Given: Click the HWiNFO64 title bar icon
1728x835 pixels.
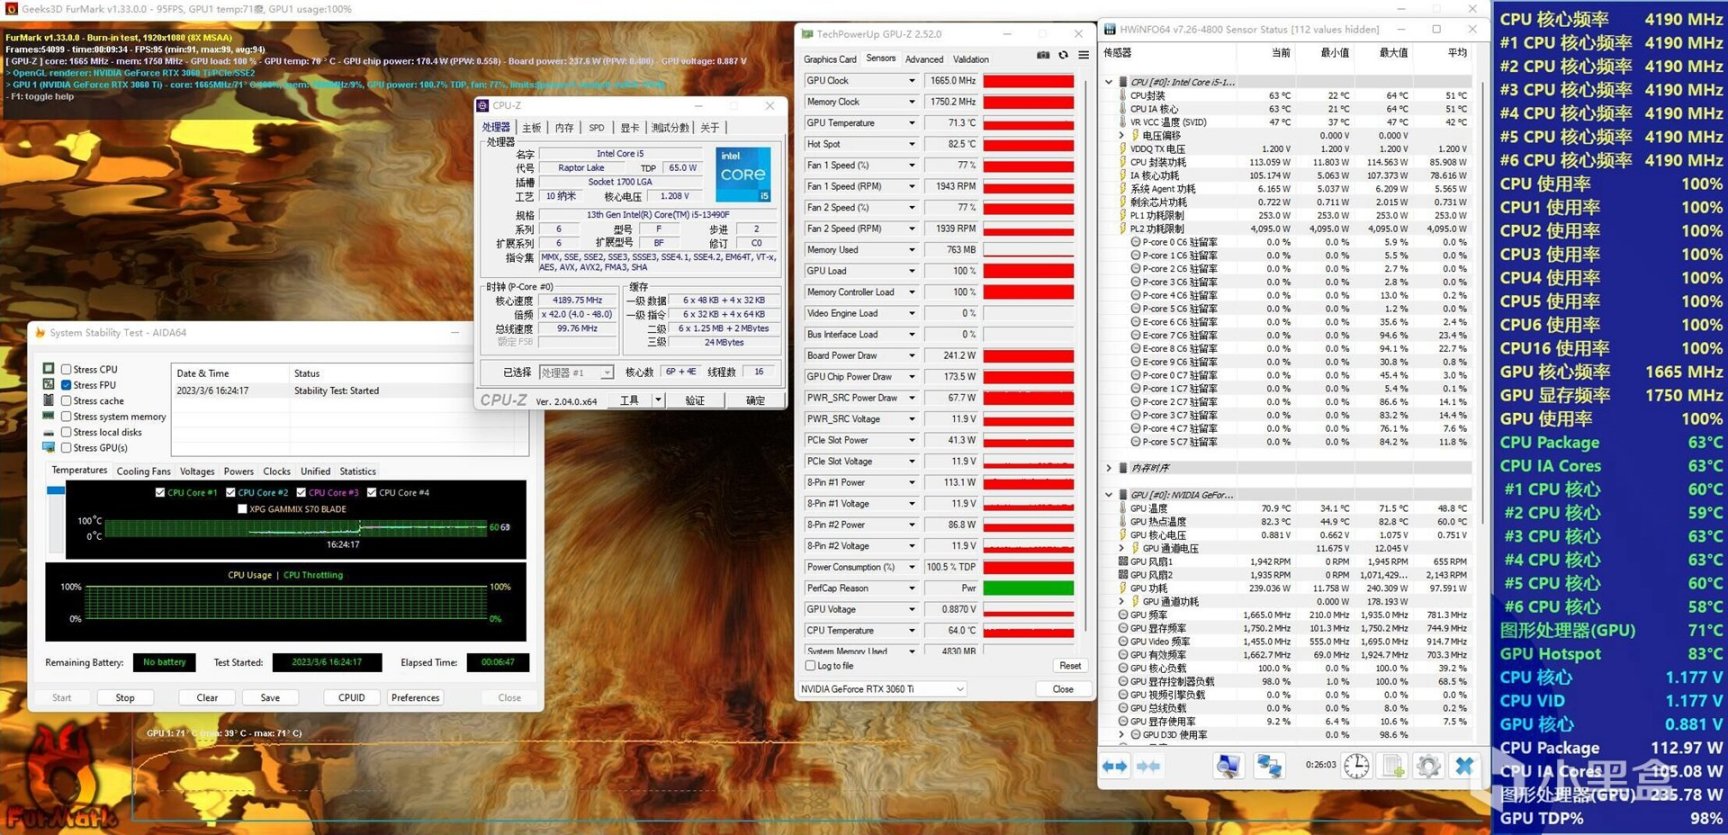Looking at the screenshot, I should [x=1110, y=29].
